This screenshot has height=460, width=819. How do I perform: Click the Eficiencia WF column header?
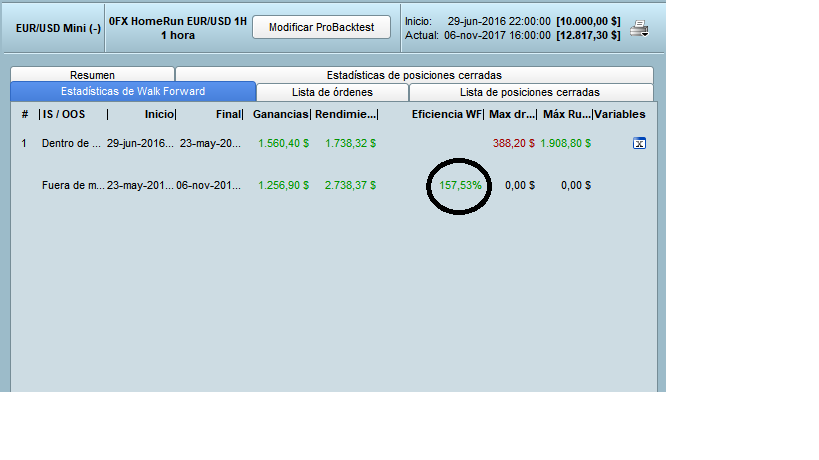click(x=447, y=114)
